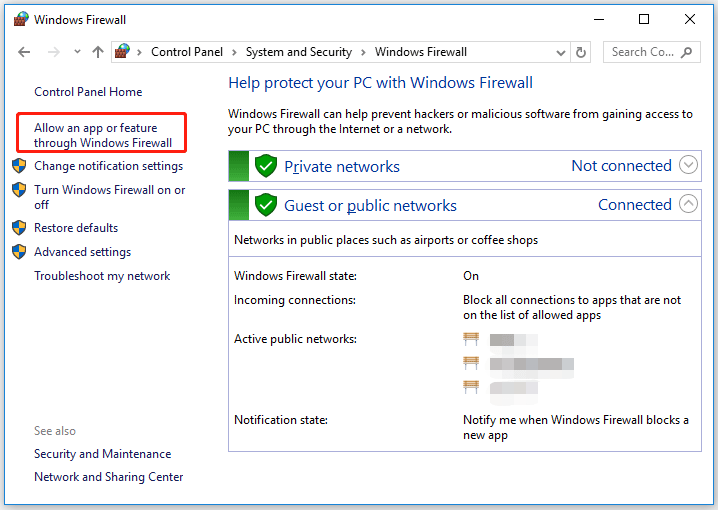718x510 pixels.
Task: Click the Connected status text
Action: 635,205
